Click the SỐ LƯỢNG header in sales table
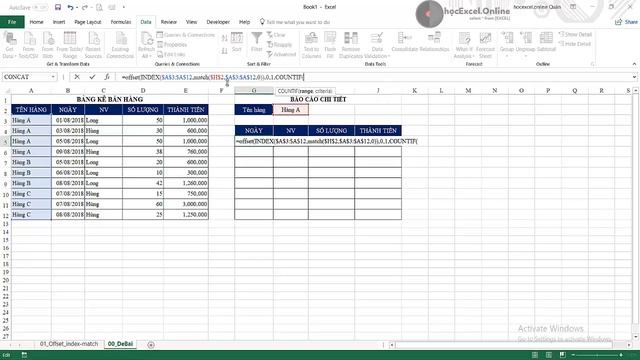This screenshot has width=640, height=360. (142, 109)
